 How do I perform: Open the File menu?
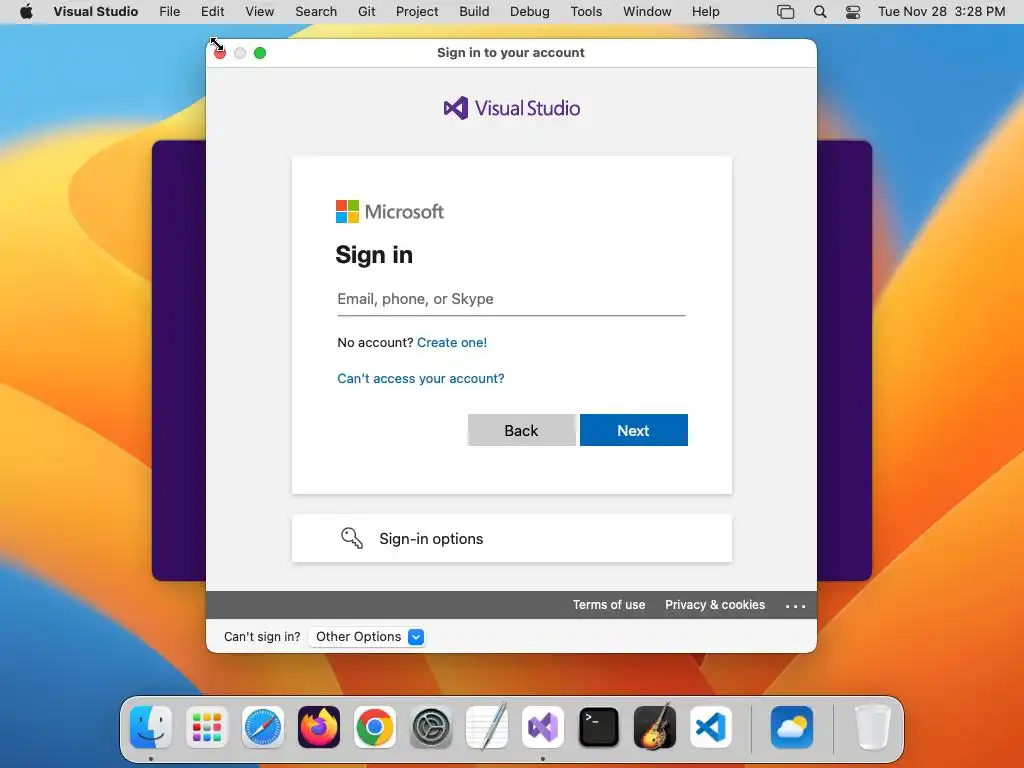click(x=170, y=11)
